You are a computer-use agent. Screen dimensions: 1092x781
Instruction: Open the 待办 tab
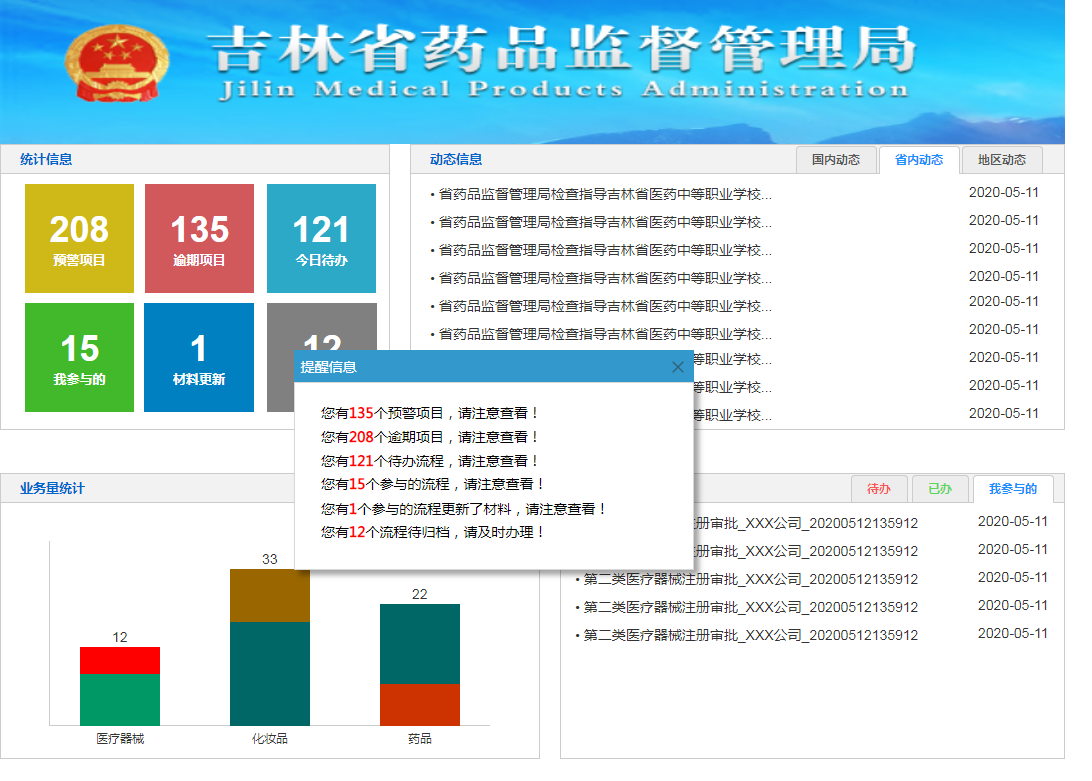(x=879, y=489)
